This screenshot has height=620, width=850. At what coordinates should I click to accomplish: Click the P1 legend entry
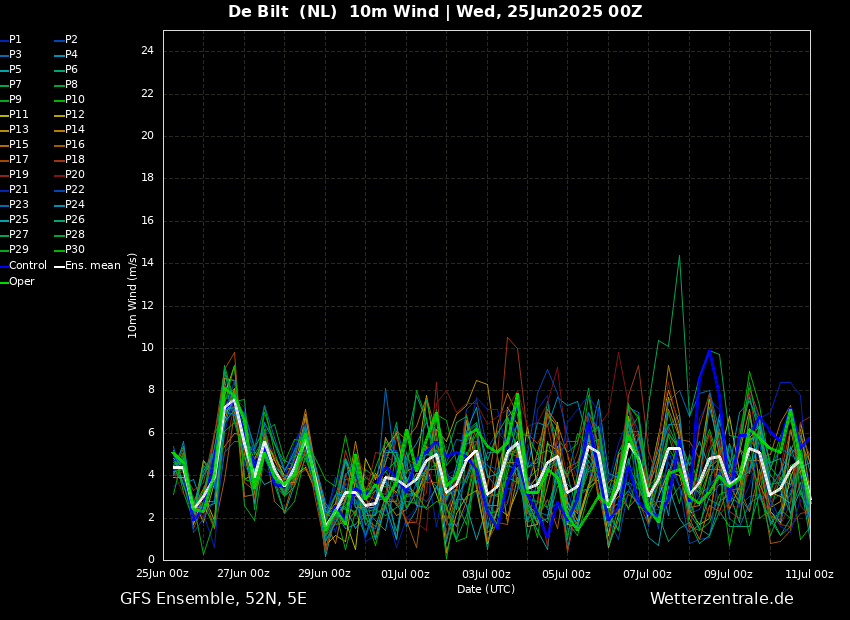11,40
